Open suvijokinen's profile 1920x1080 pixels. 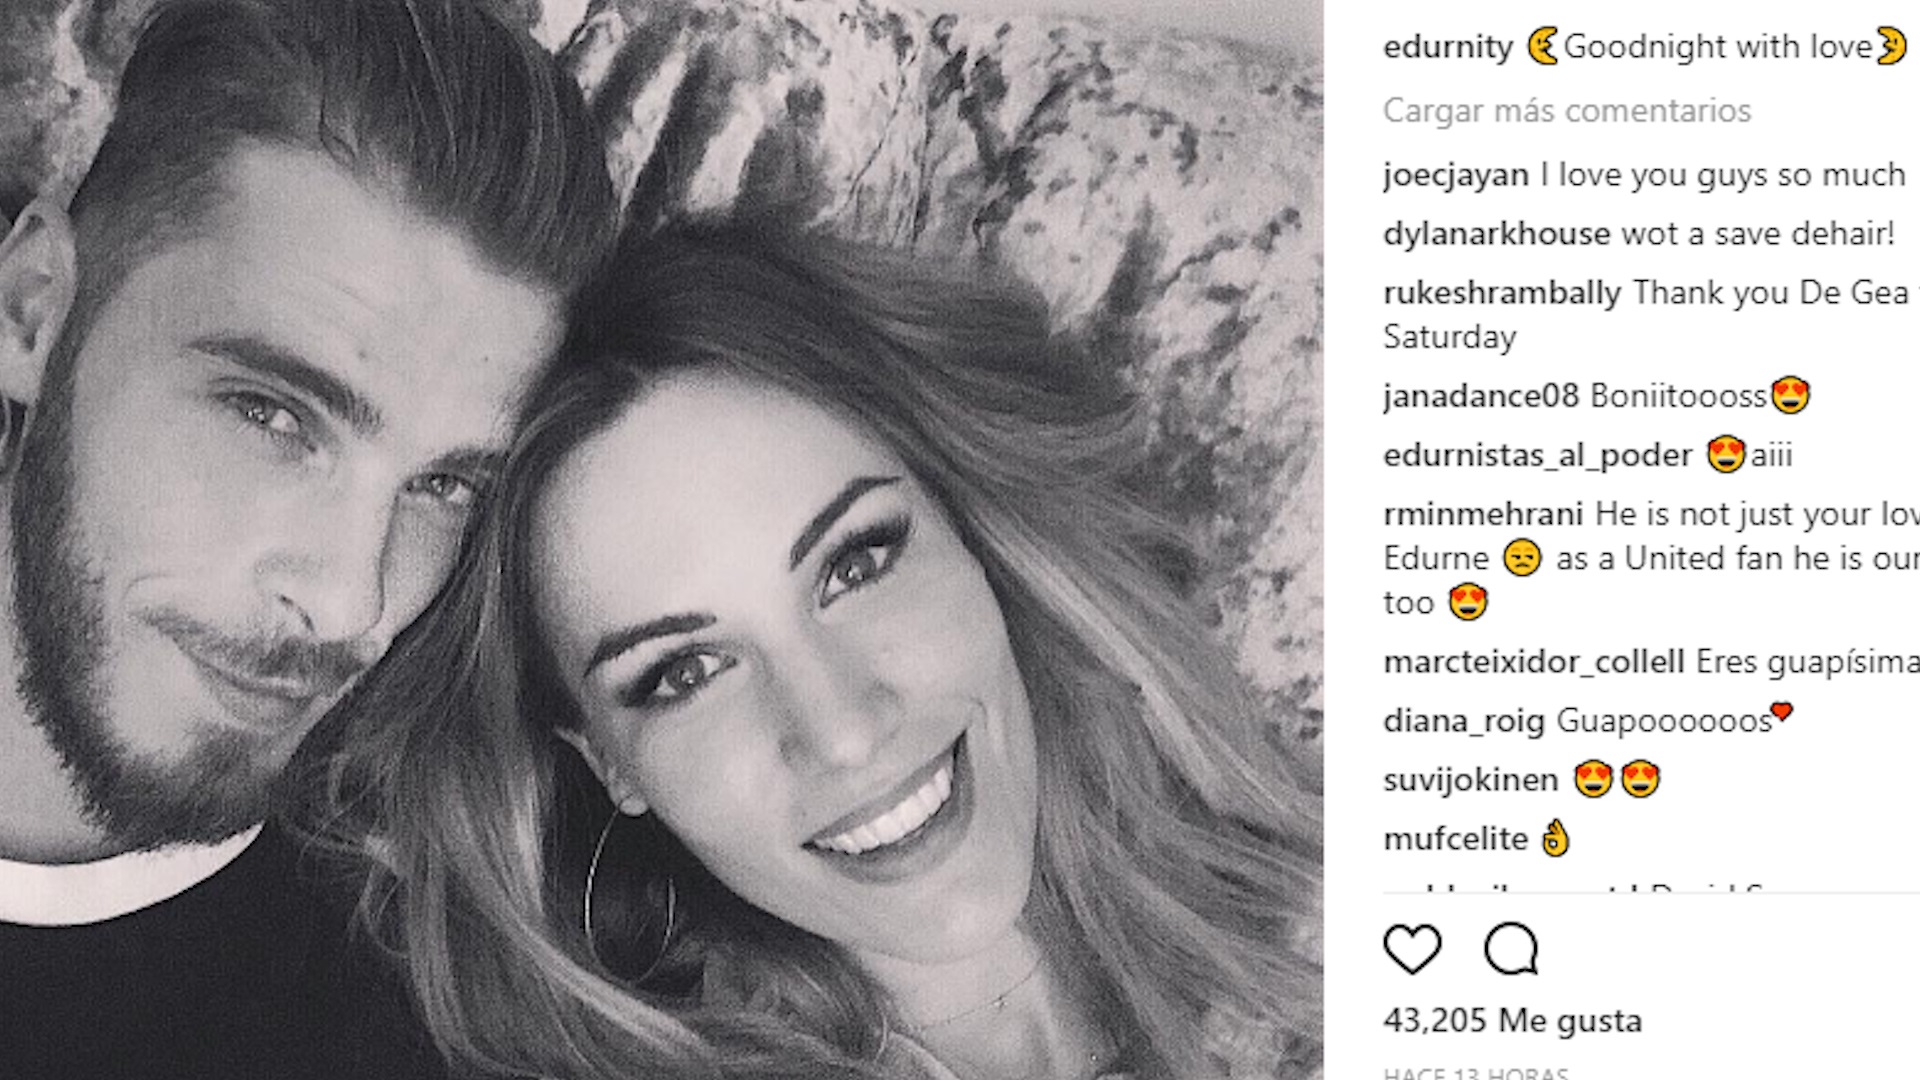pos(1470,780)
